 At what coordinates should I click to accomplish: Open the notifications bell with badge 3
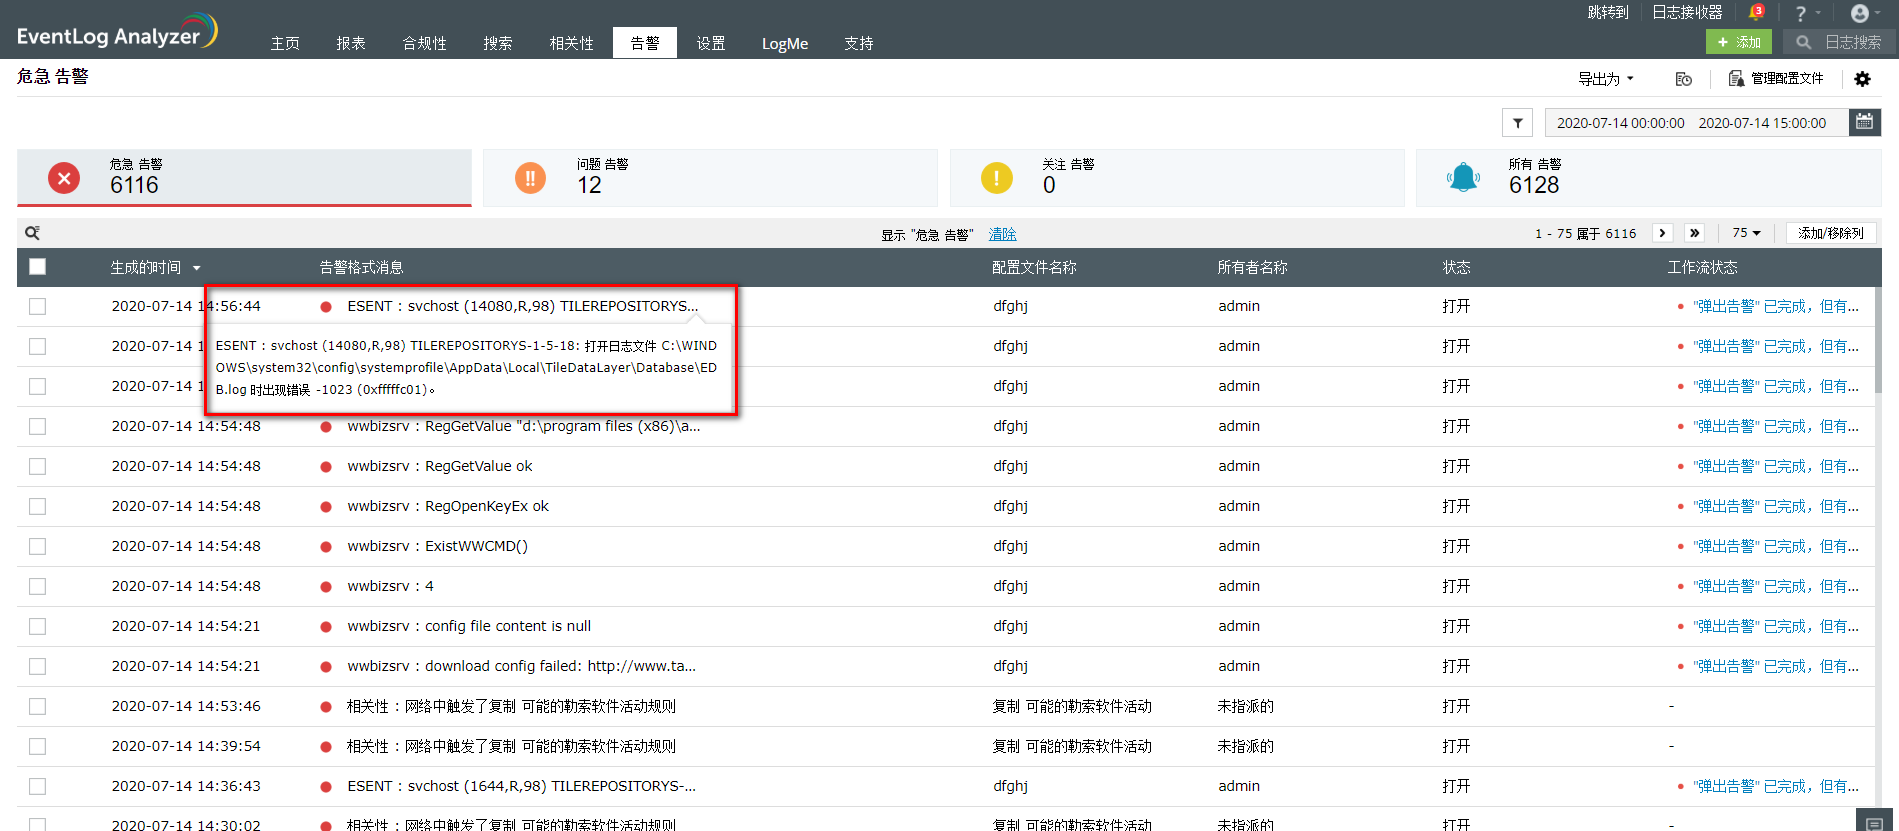click(1755, 13)
